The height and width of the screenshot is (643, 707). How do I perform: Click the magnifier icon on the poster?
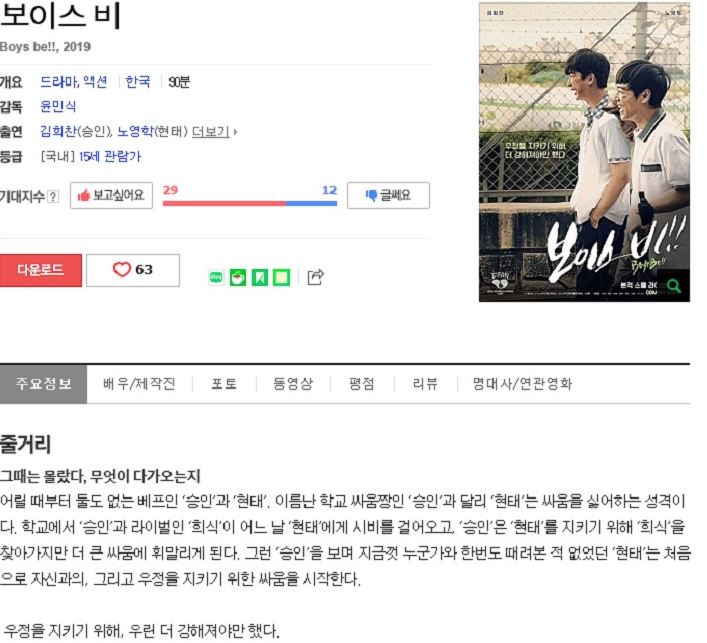674,285
